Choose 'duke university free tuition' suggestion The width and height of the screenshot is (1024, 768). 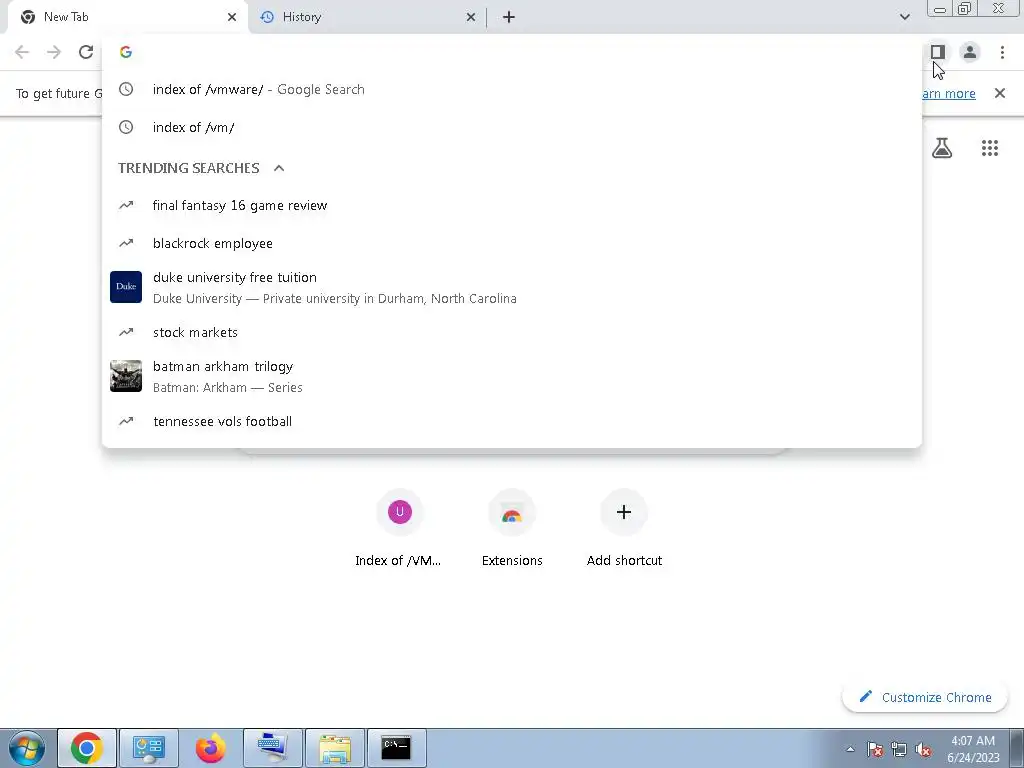(512, 287)
